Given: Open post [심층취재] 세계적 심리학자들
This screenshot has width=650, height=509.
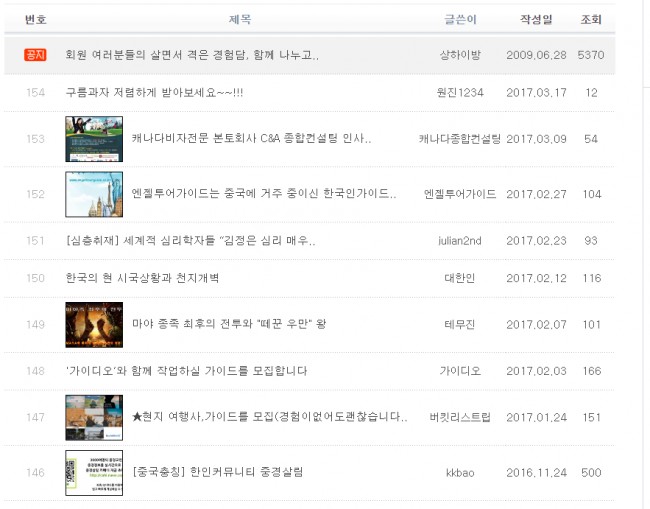Looking at the screenshot, I should click(x=191, y=240).
